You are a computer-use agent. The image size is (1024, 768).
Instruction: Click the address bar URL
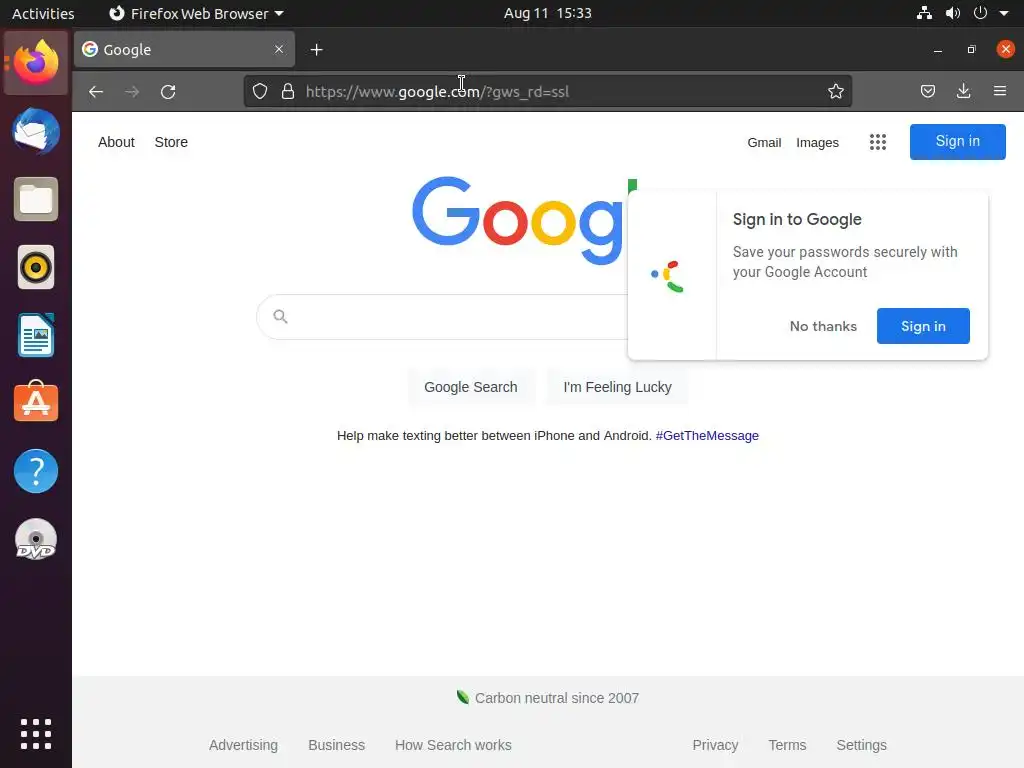pyautogui.click(x=437, y=91)
